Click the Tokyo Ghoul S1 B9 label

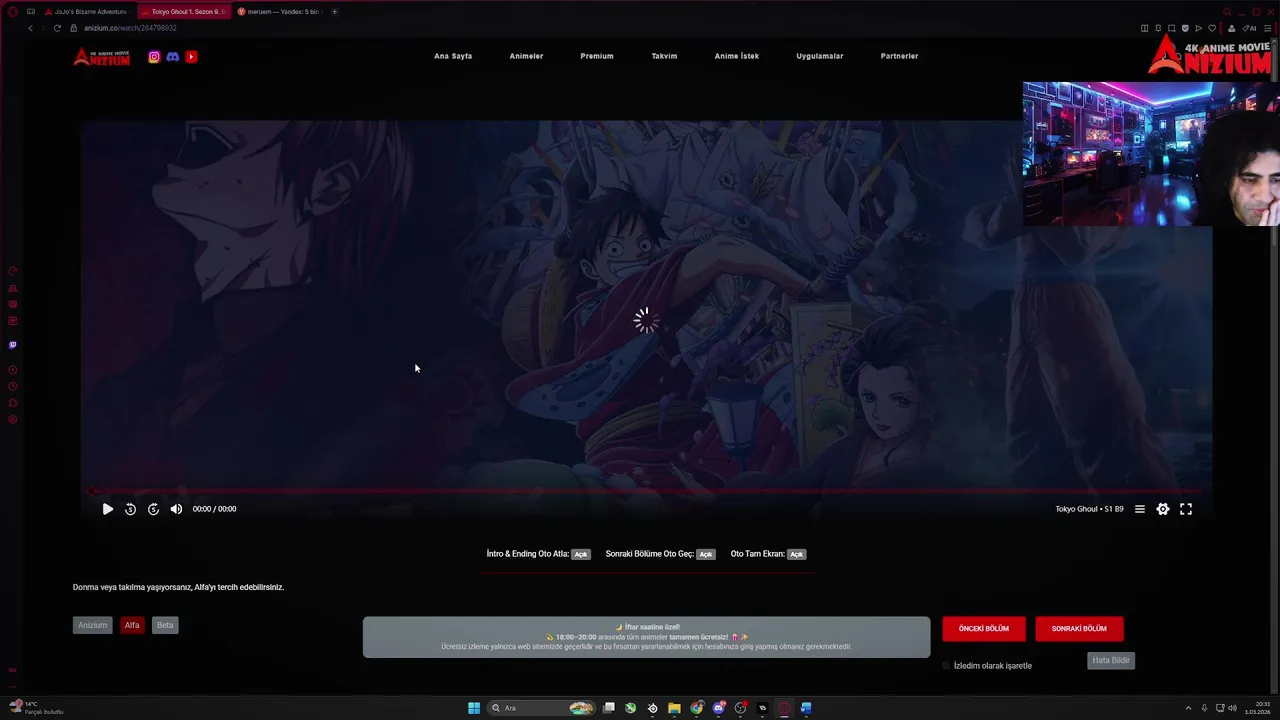(x=1089, y=509)
